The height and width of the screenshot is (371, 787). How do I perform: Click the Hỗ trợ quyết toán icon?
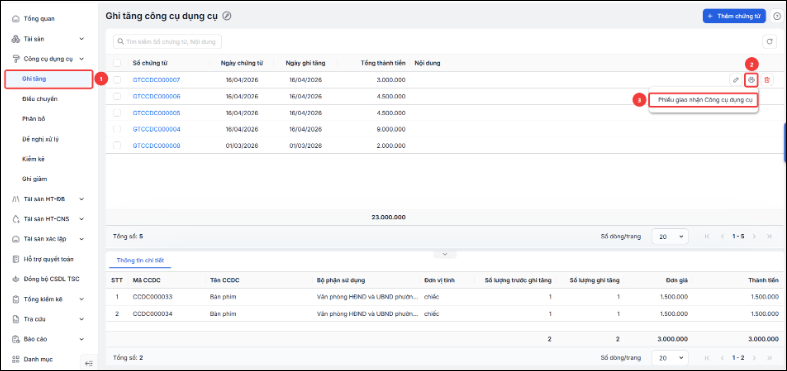tap(15, 259)
